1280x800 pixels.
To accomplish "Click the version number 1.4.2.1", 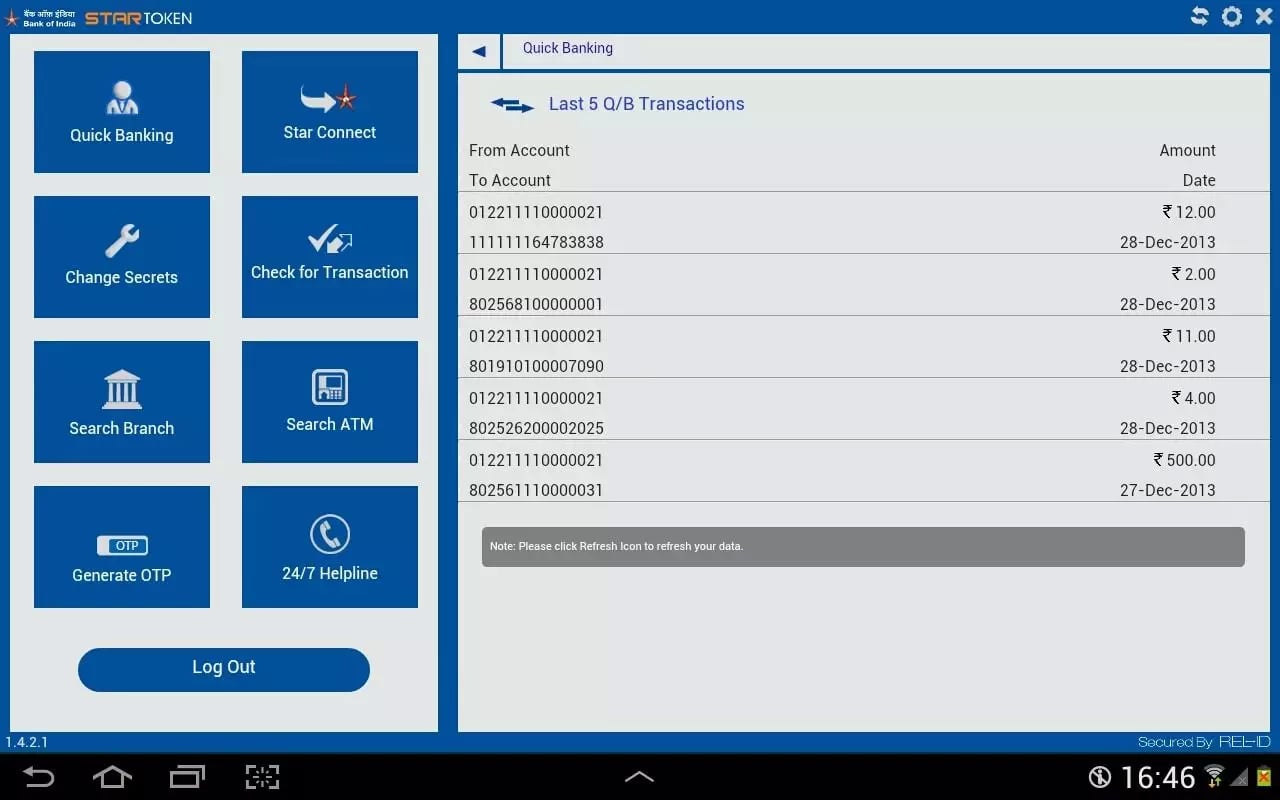I will (27, 742).
